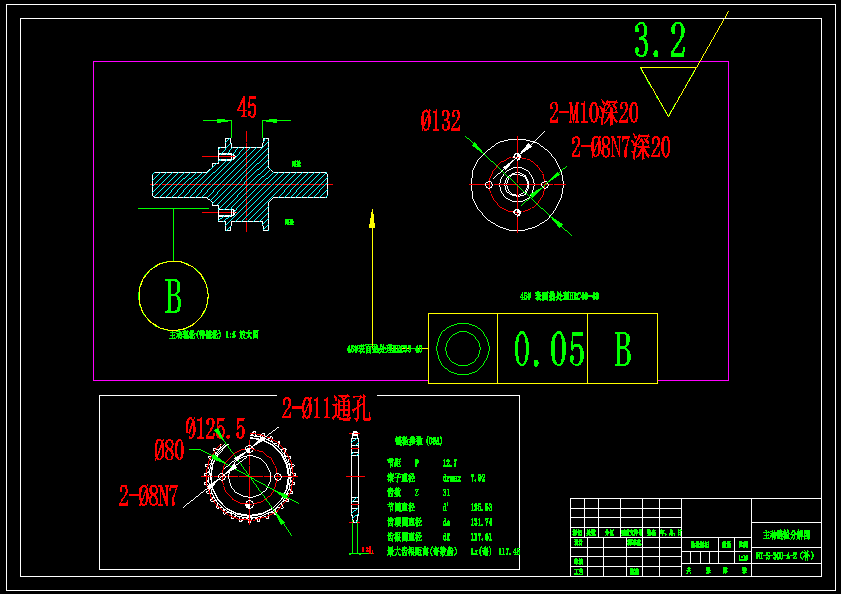Select the sprocket parameter table heading
Image resolution: width=841 pixels, height=594 pixels.
(419, 441)
